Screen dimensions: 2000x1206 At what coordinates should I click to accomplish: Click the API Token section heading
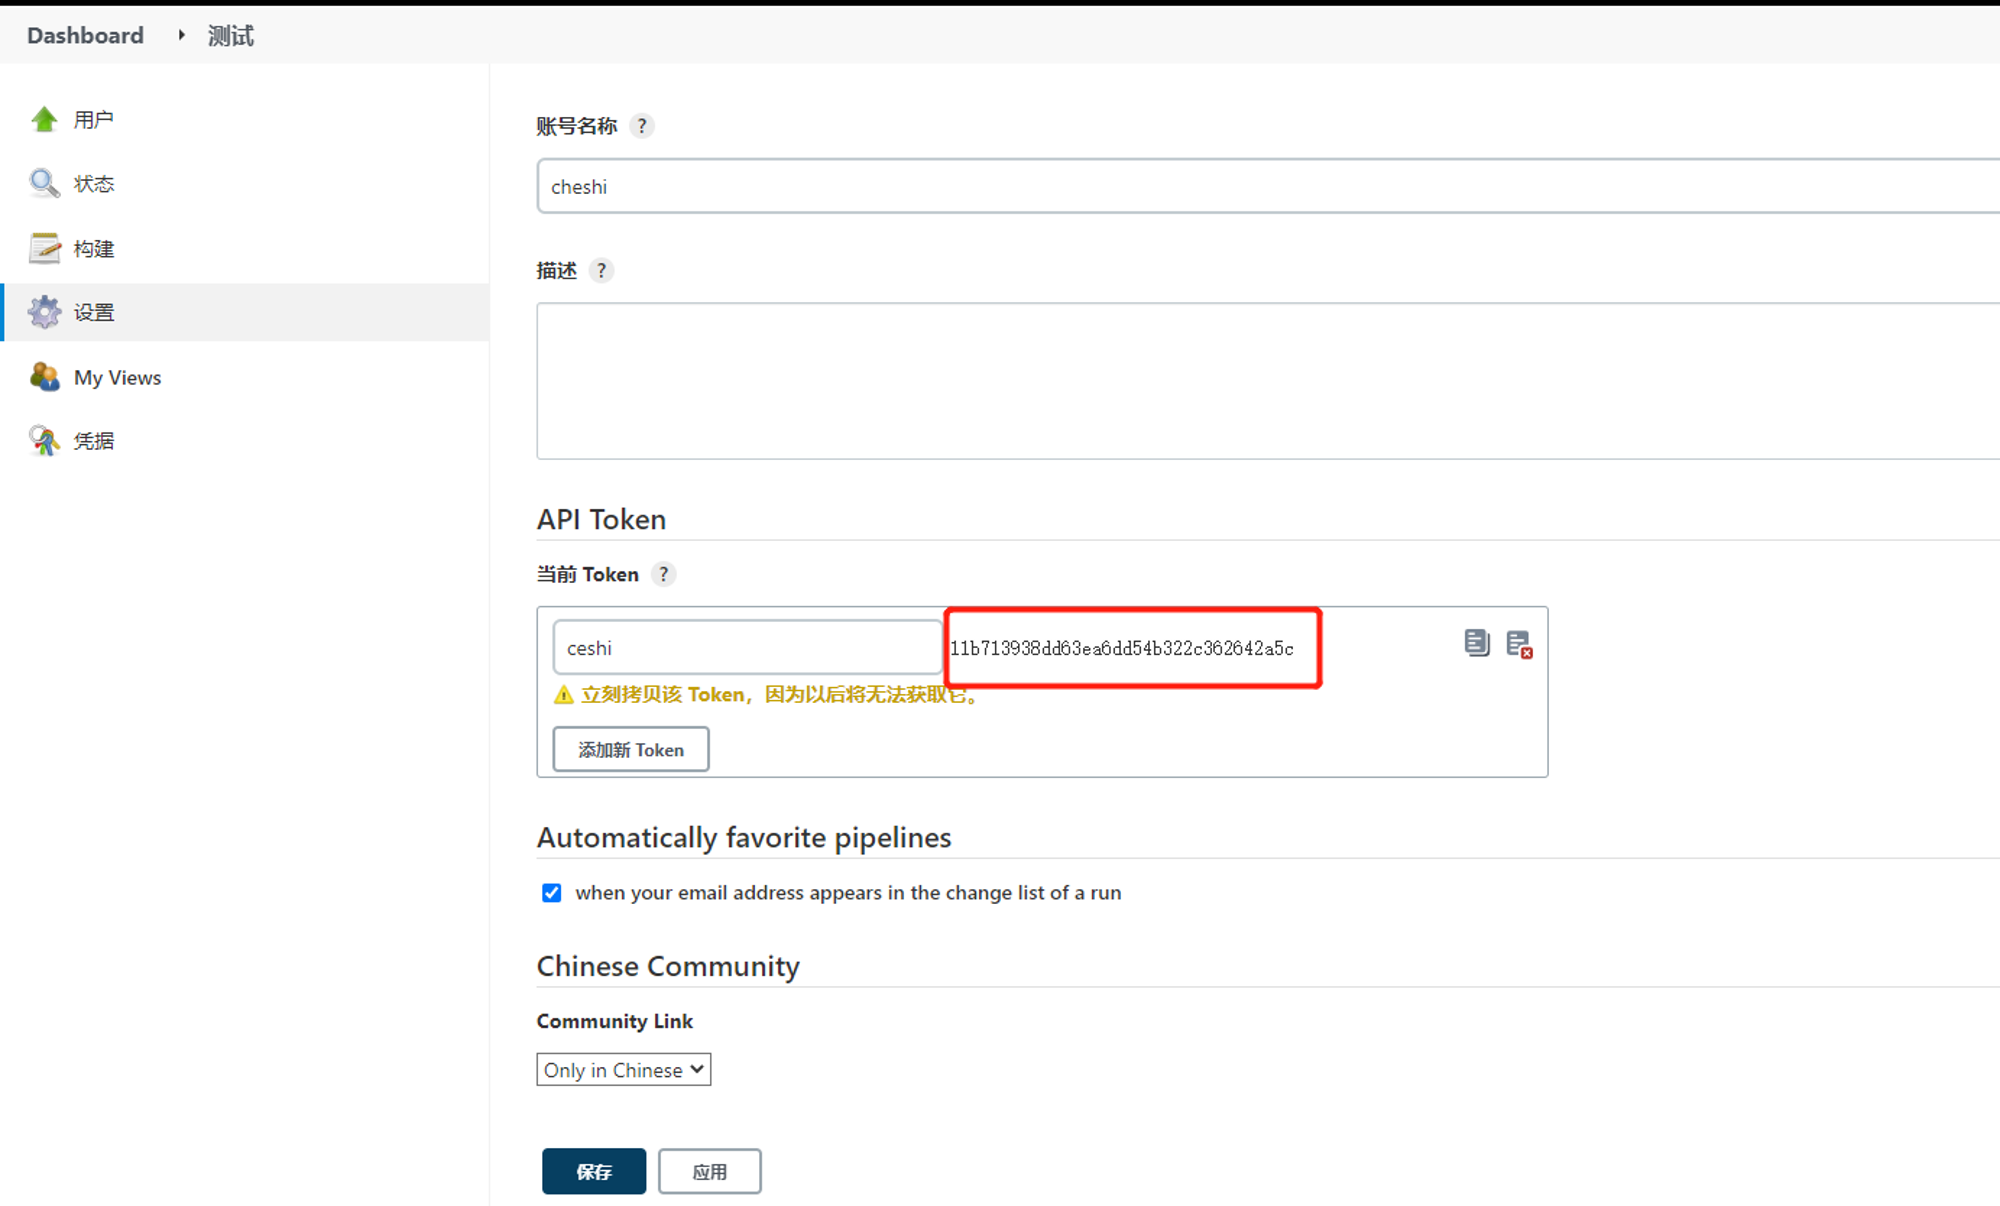point(601,519)
